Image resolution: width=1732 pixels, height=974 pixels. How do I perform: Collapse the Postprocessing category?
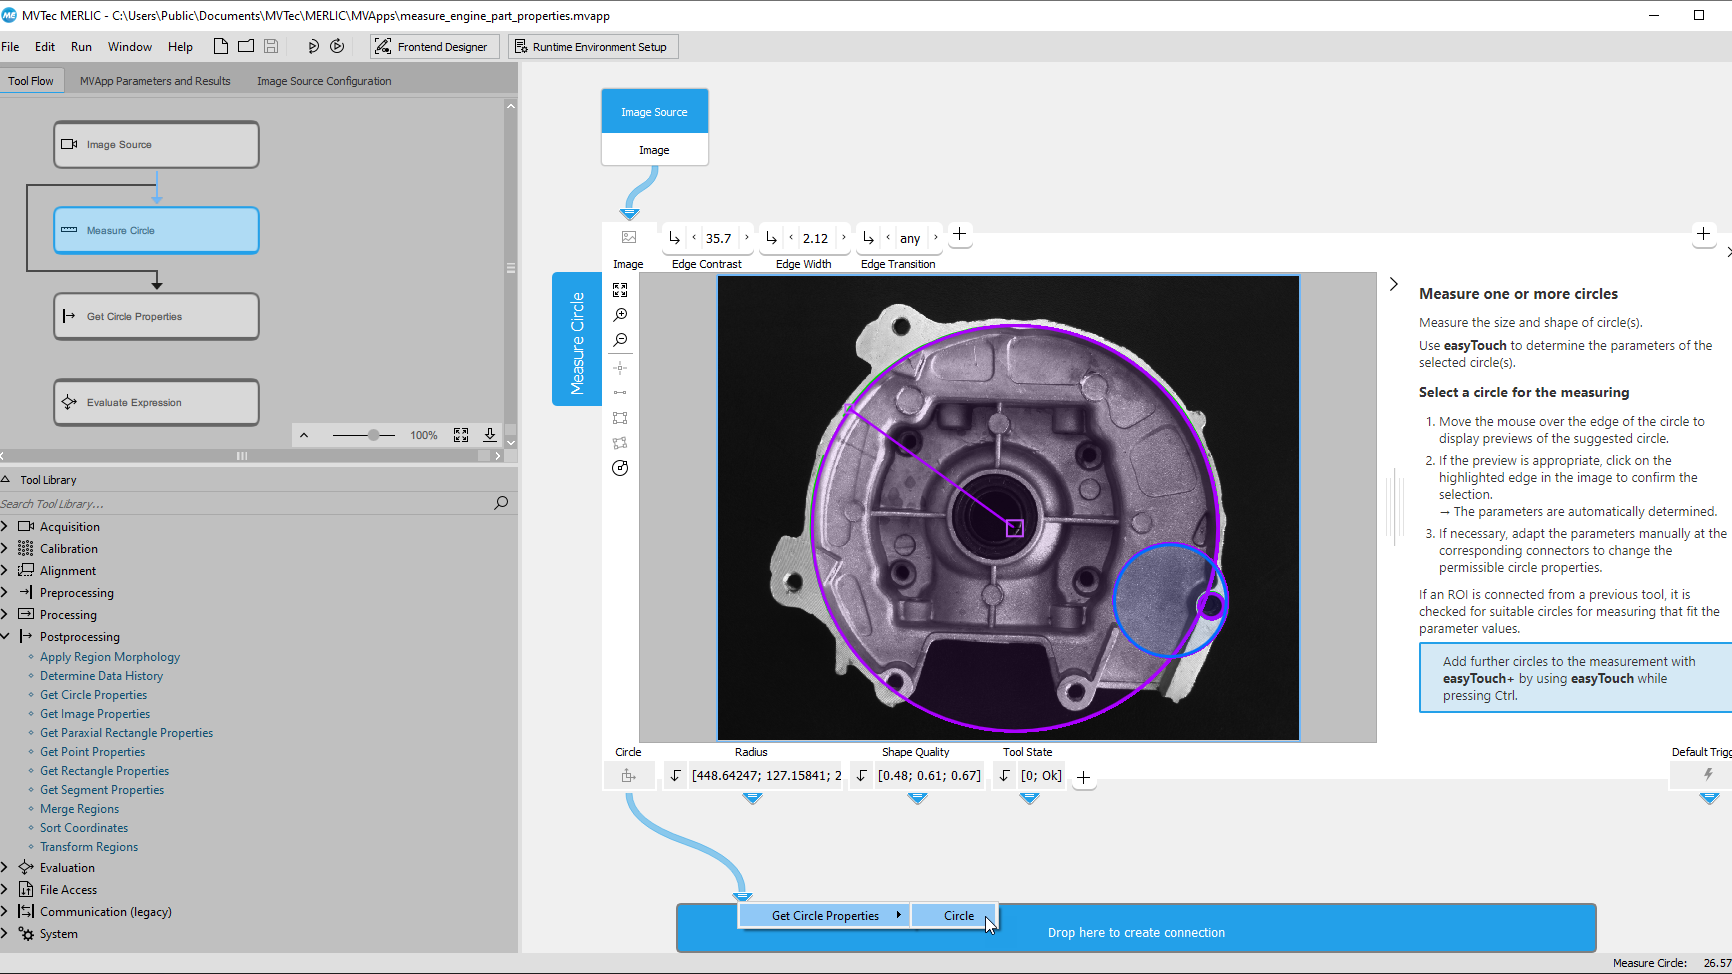click(5, 636)
